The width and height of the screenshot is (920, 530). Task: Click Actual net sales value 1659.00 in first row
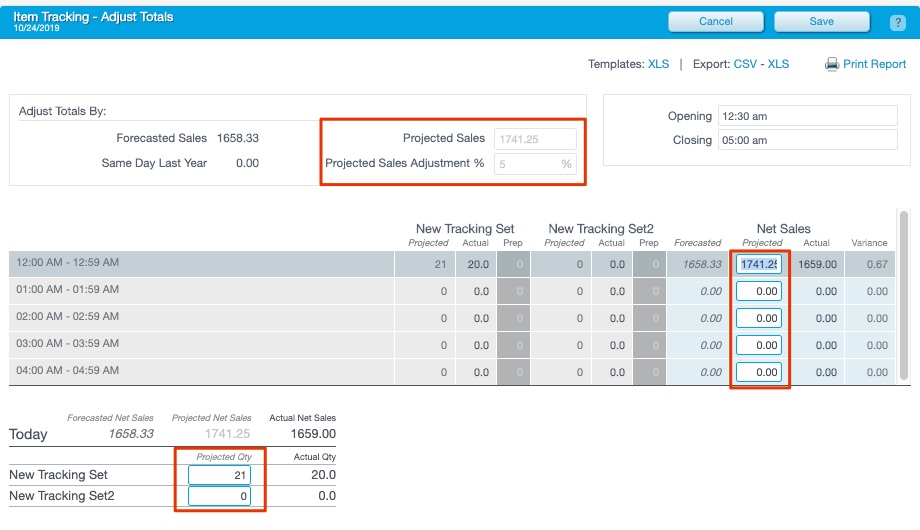click(x=817, y=264)
